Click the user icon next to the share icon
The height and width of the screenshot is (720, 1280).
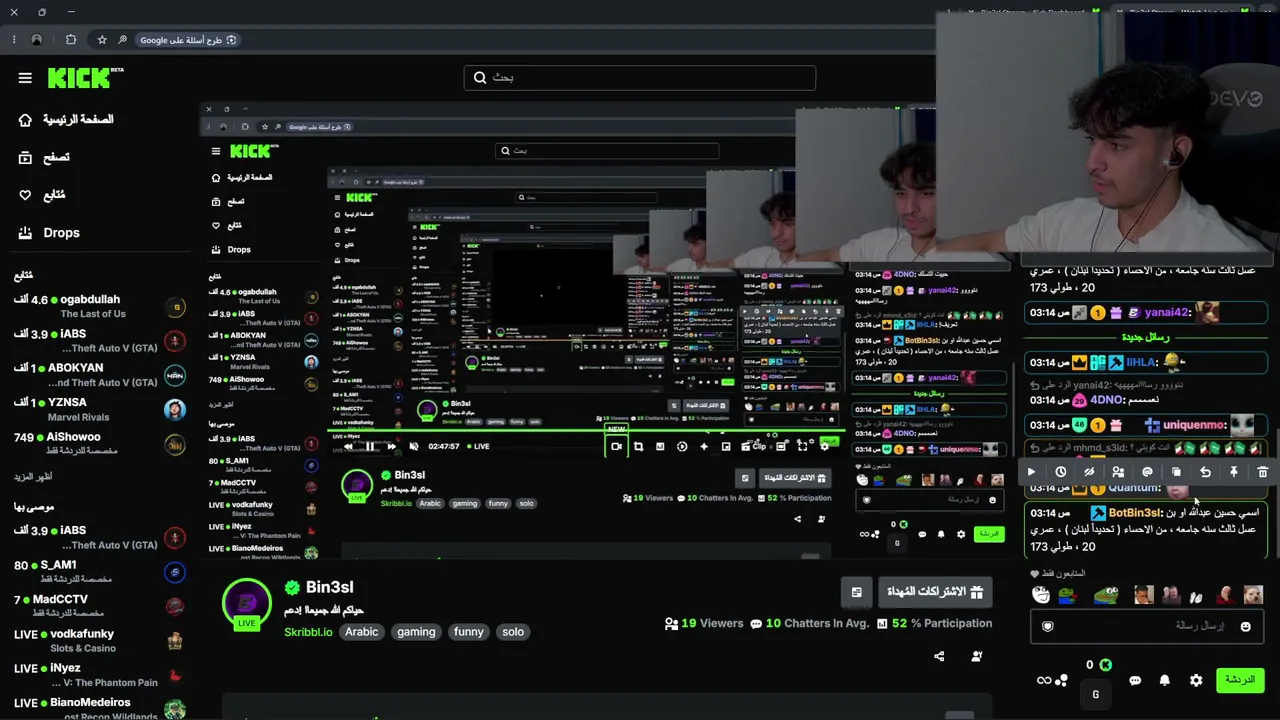pyautogui.click(x=977, y=657)
